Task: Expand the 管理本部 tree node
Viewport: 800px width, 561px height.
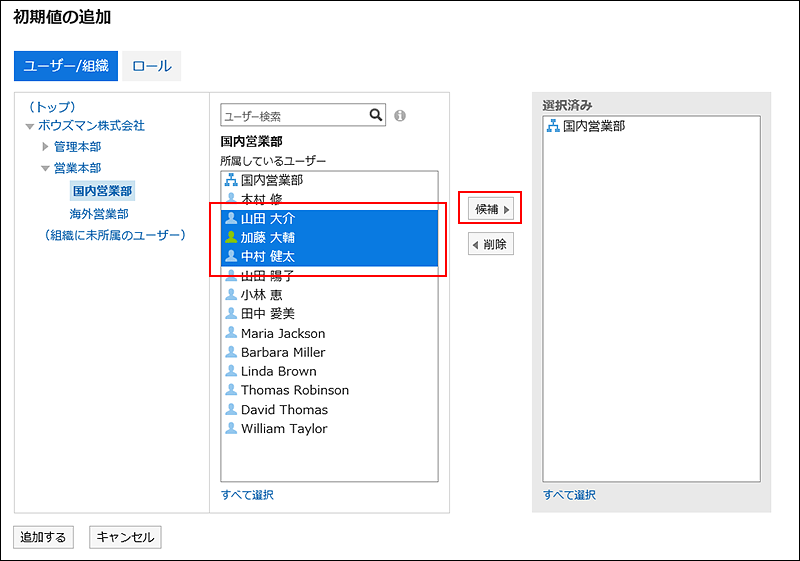Action: 45,147
